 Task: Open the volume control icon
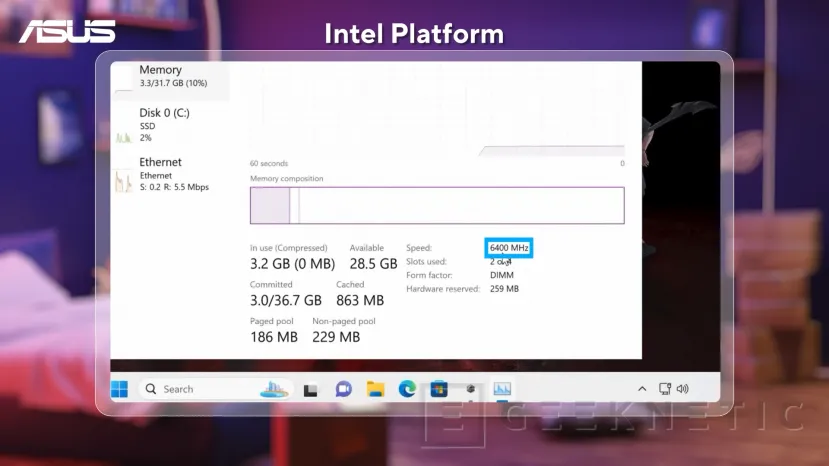(x=683, y=389)
